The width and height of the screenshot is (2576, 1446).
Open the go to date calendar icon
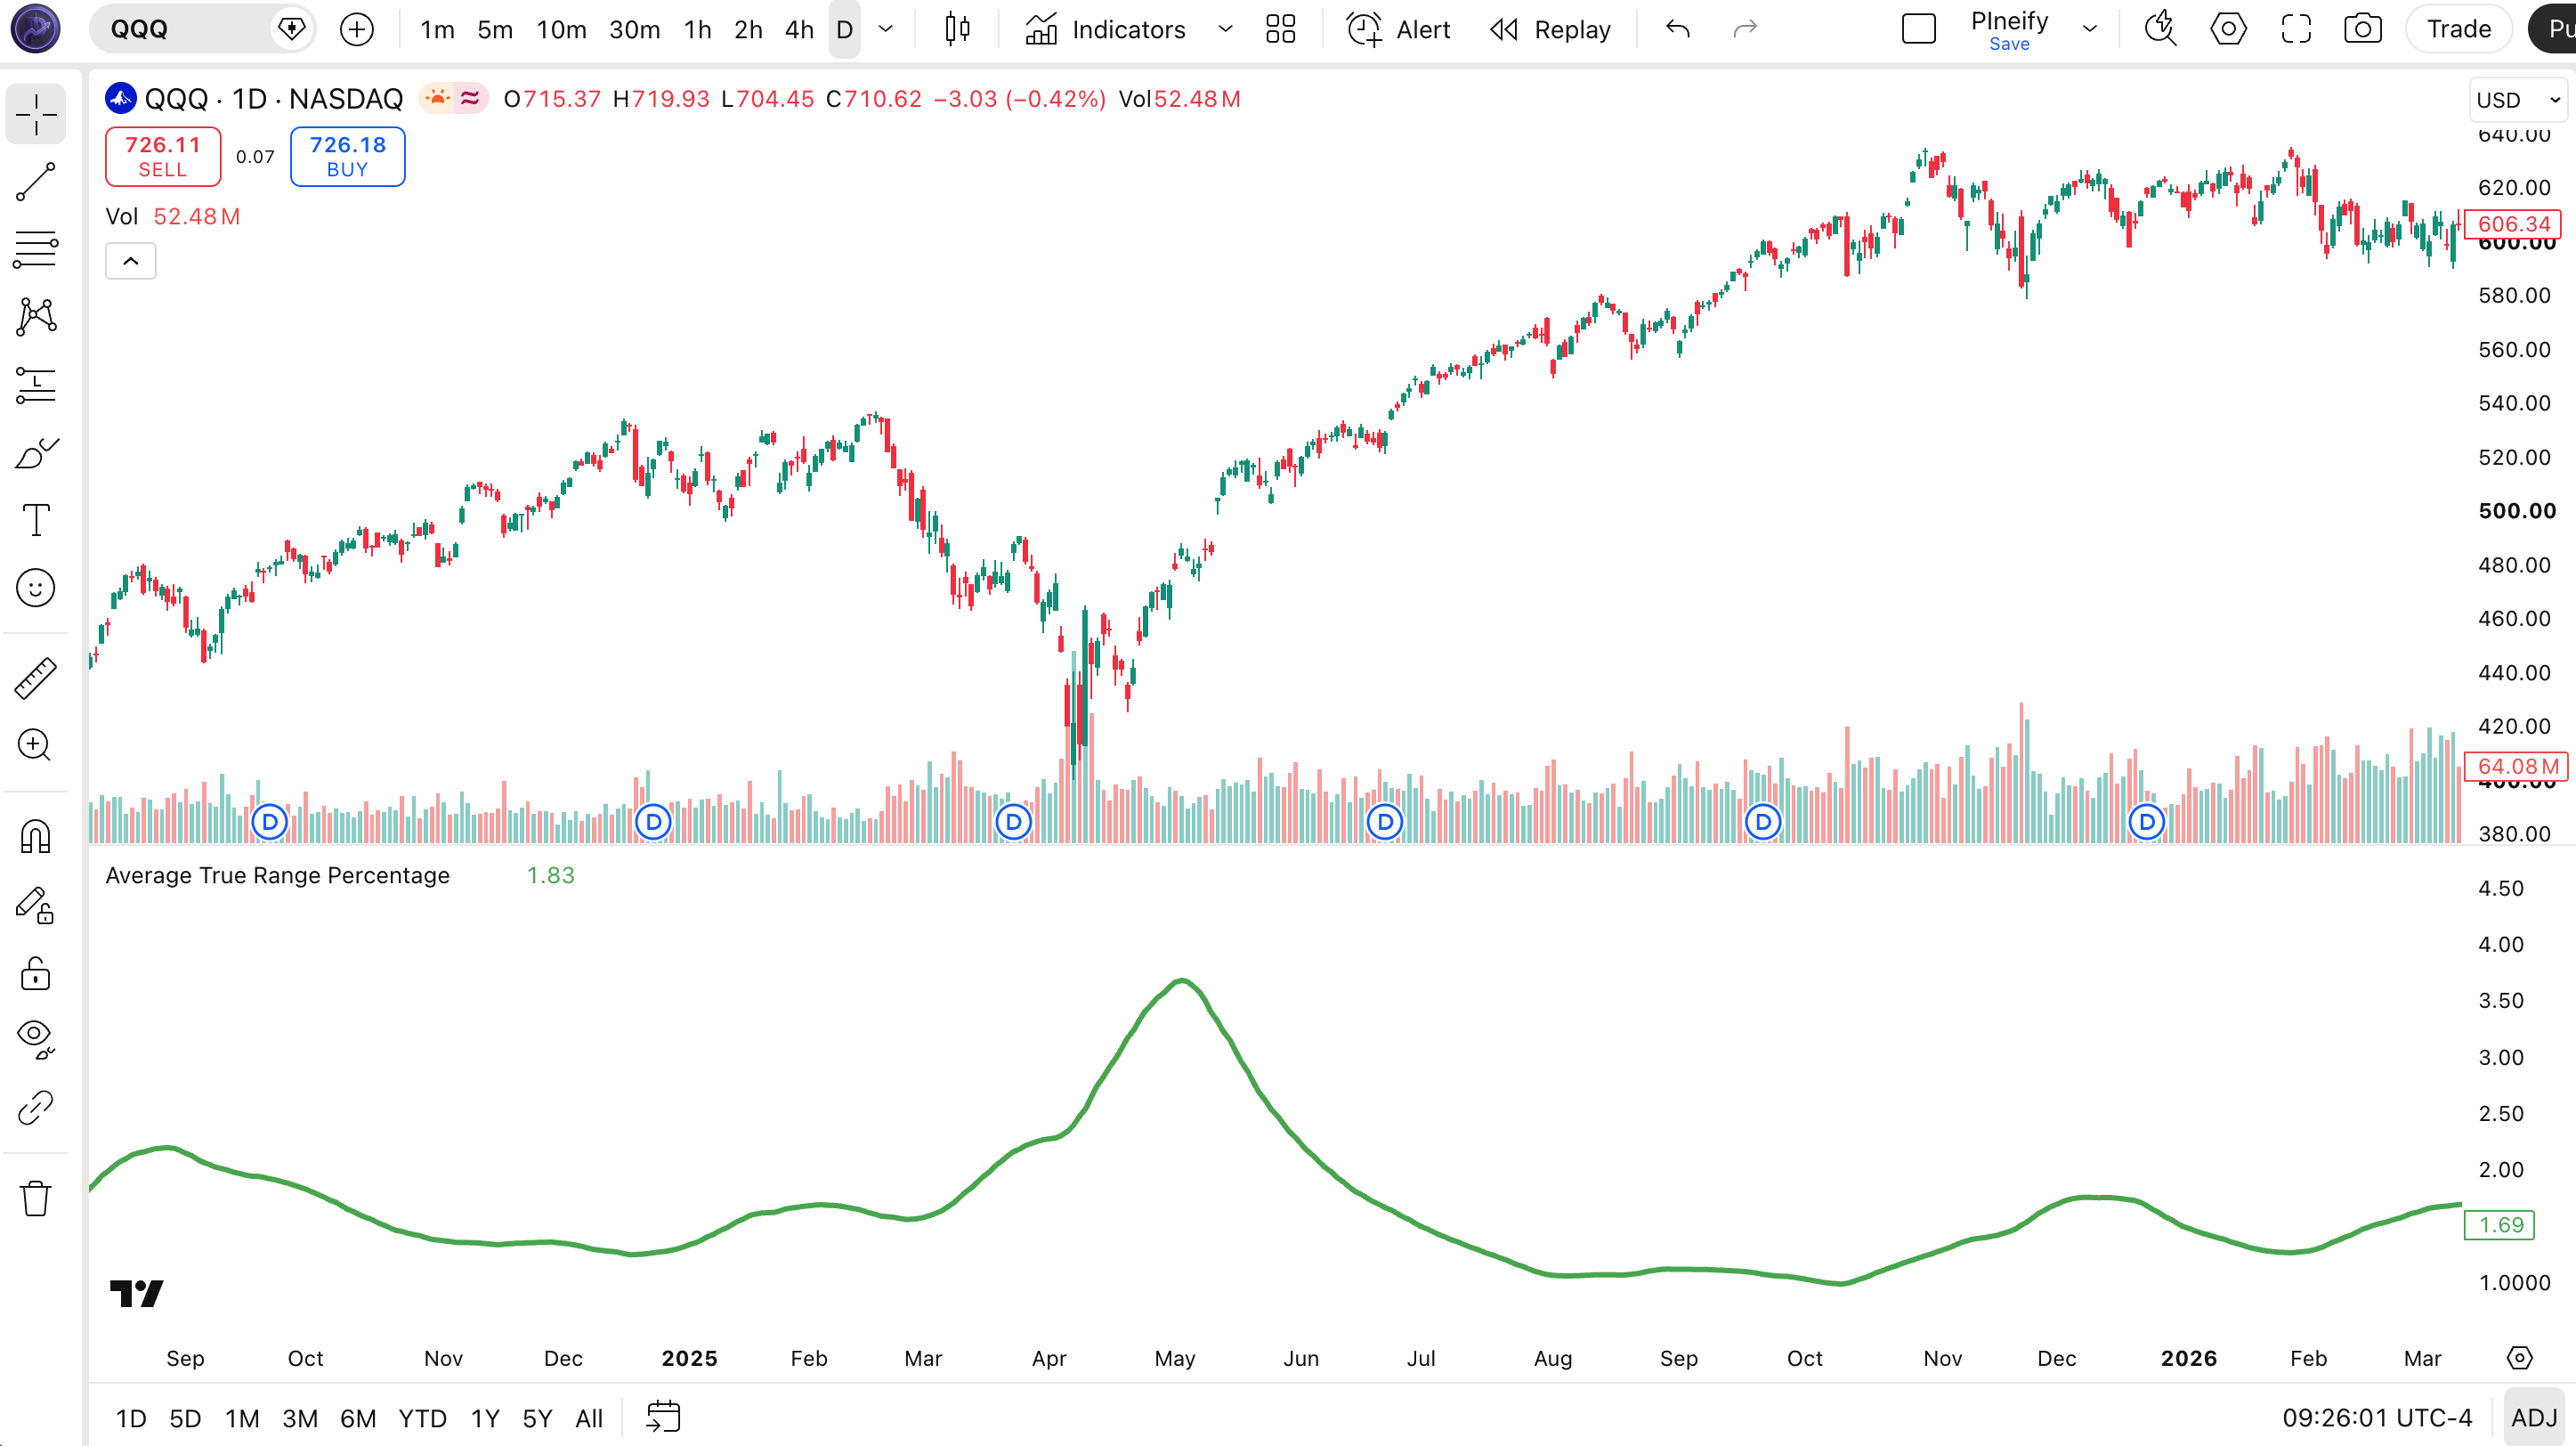pyautogui.click(x=663, y=1417)
